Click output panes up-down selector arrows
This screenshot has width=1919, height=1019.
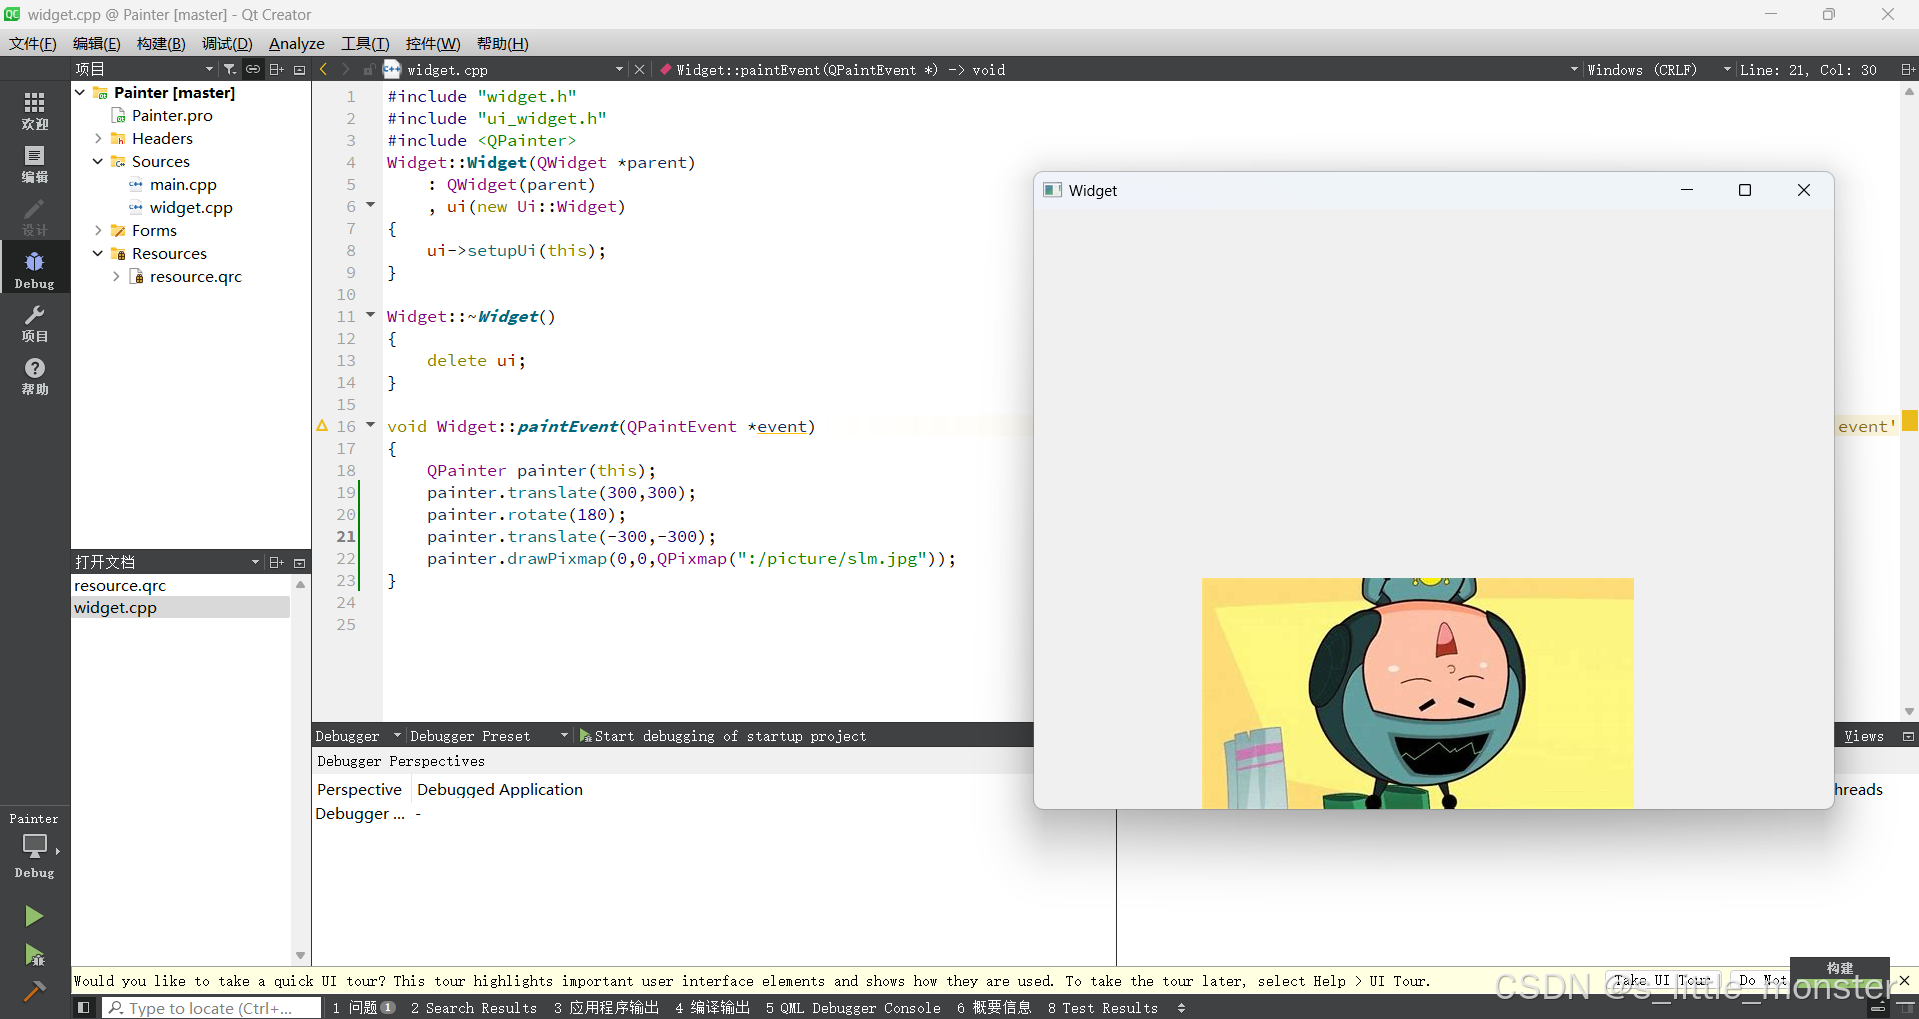tap(1181, 1007)
